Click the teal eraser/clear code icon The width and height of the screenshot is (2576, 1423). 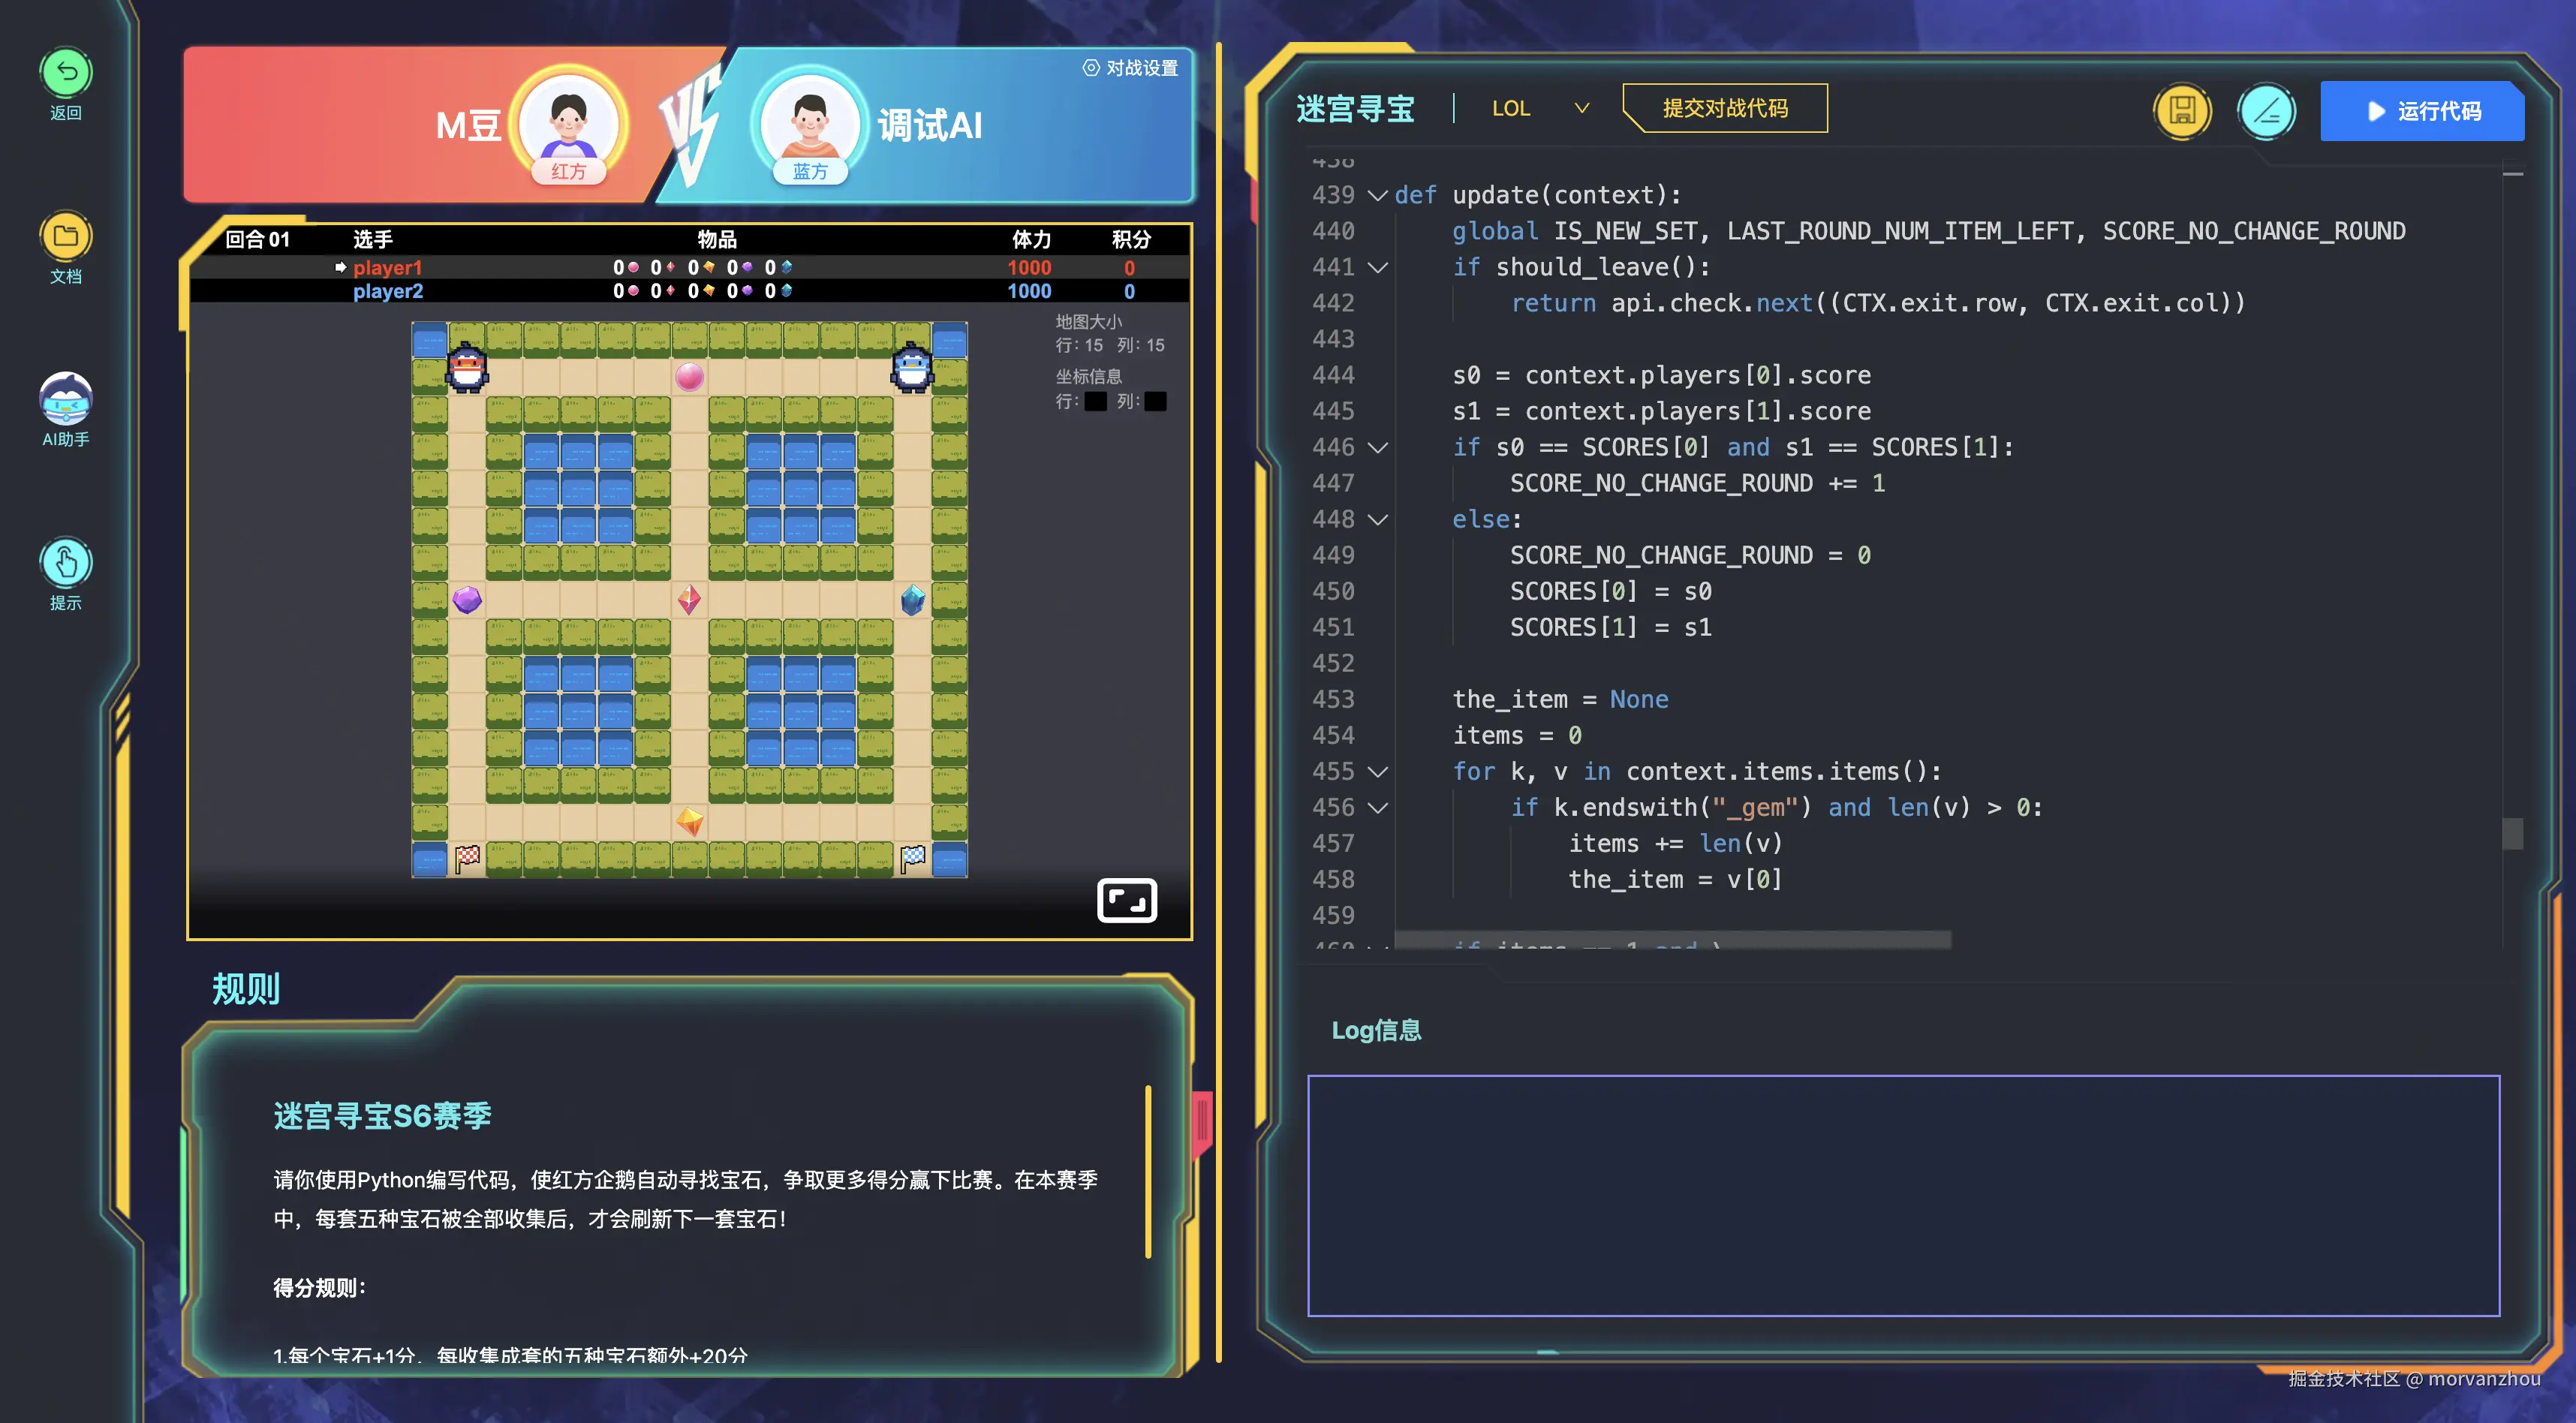[x=2266, y=111]
